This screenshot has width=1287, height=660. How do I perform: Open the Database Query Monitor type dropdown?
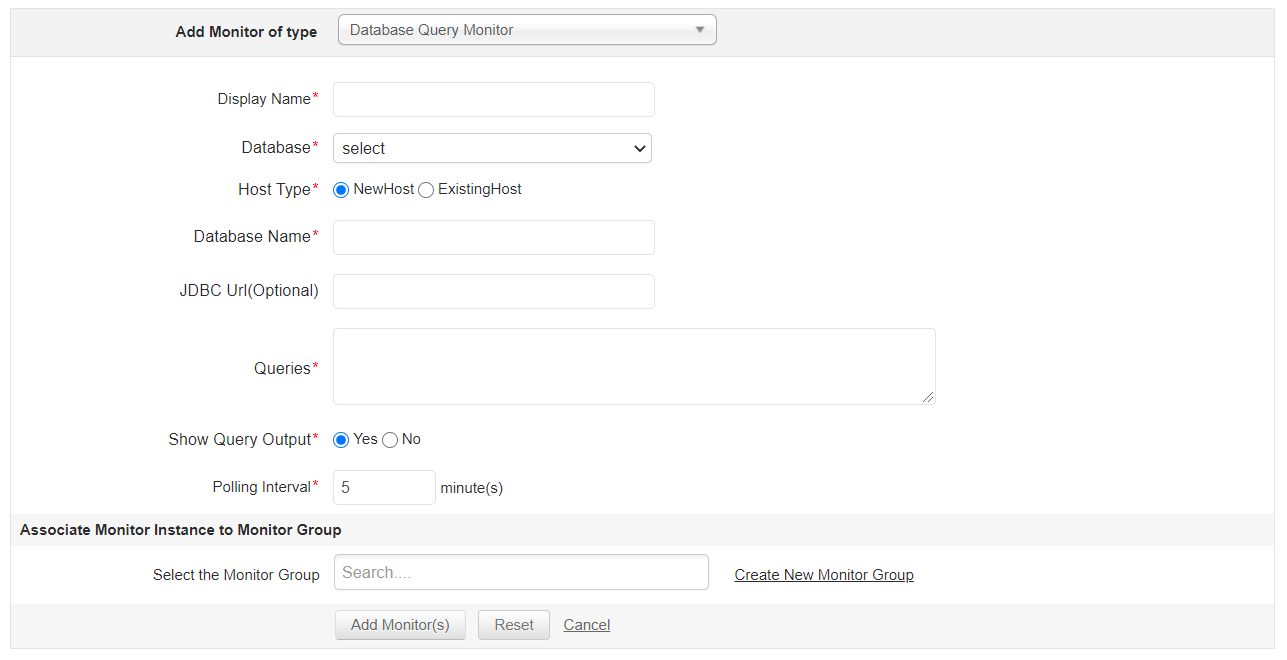pos(527,30)
